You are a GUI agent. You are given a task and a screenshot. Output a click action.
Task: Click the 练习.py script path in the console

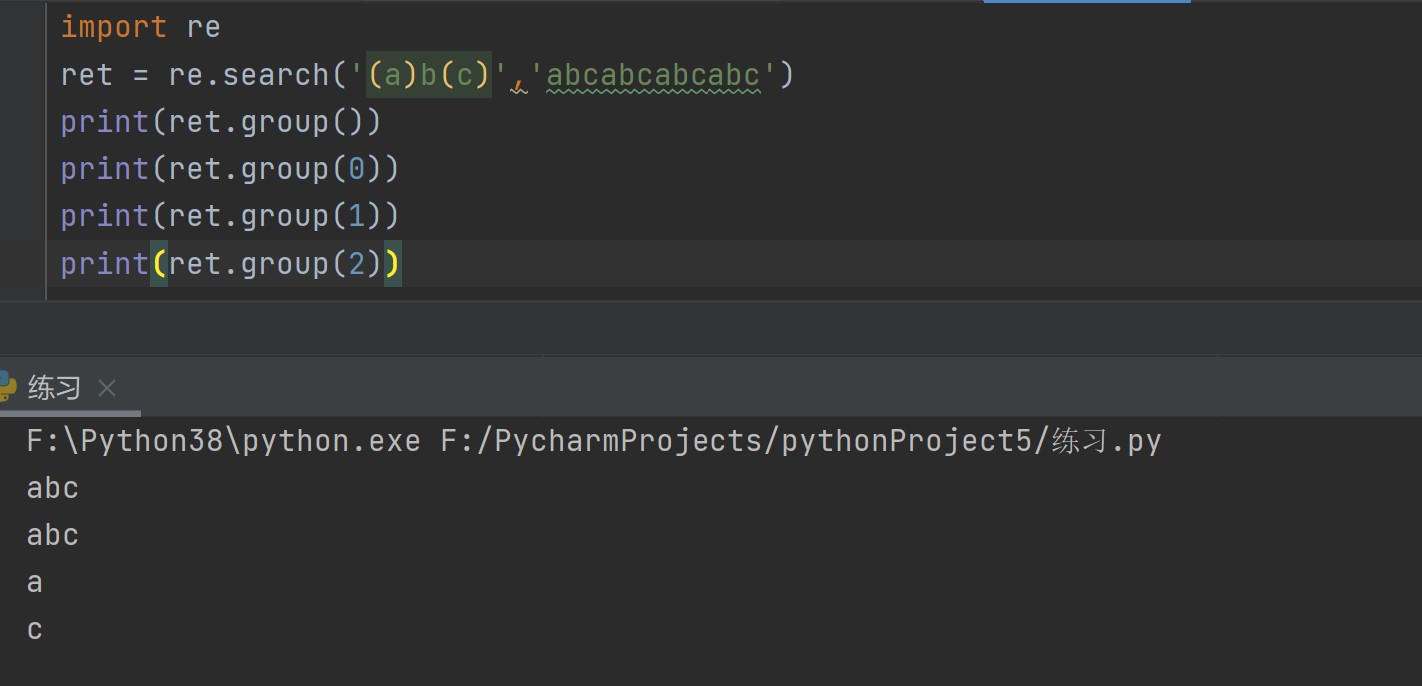pyautogui.click(x=1106, y=441)
